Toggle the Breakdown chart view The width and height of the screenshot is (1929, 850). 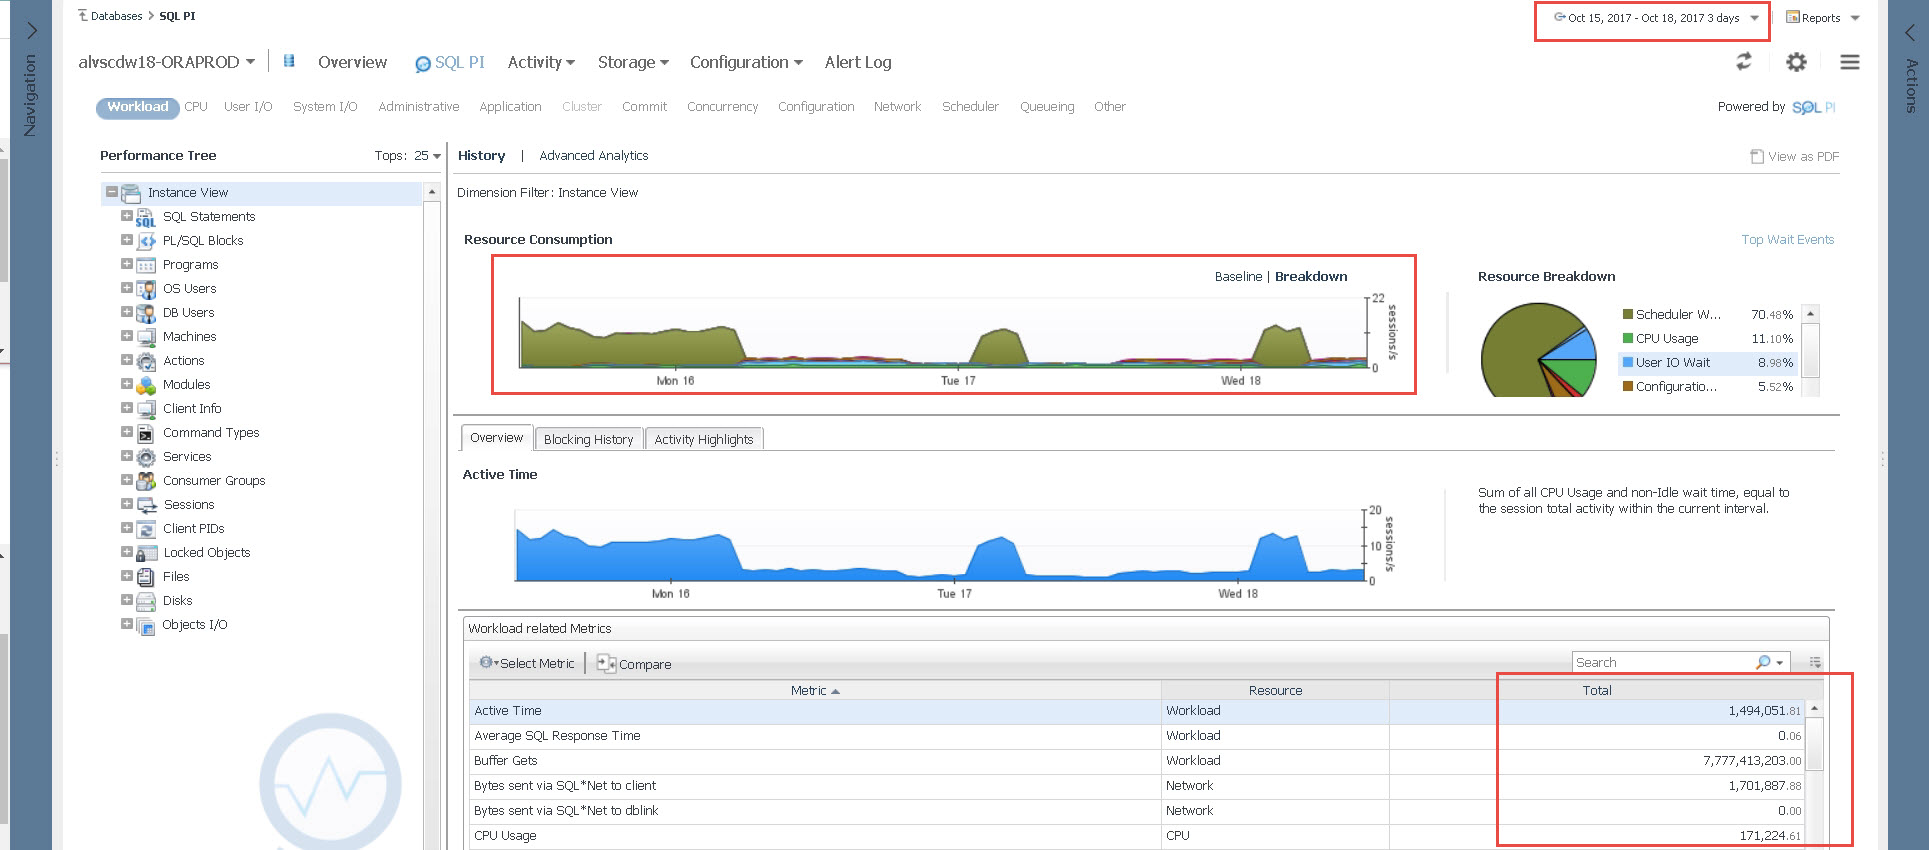1311,277
